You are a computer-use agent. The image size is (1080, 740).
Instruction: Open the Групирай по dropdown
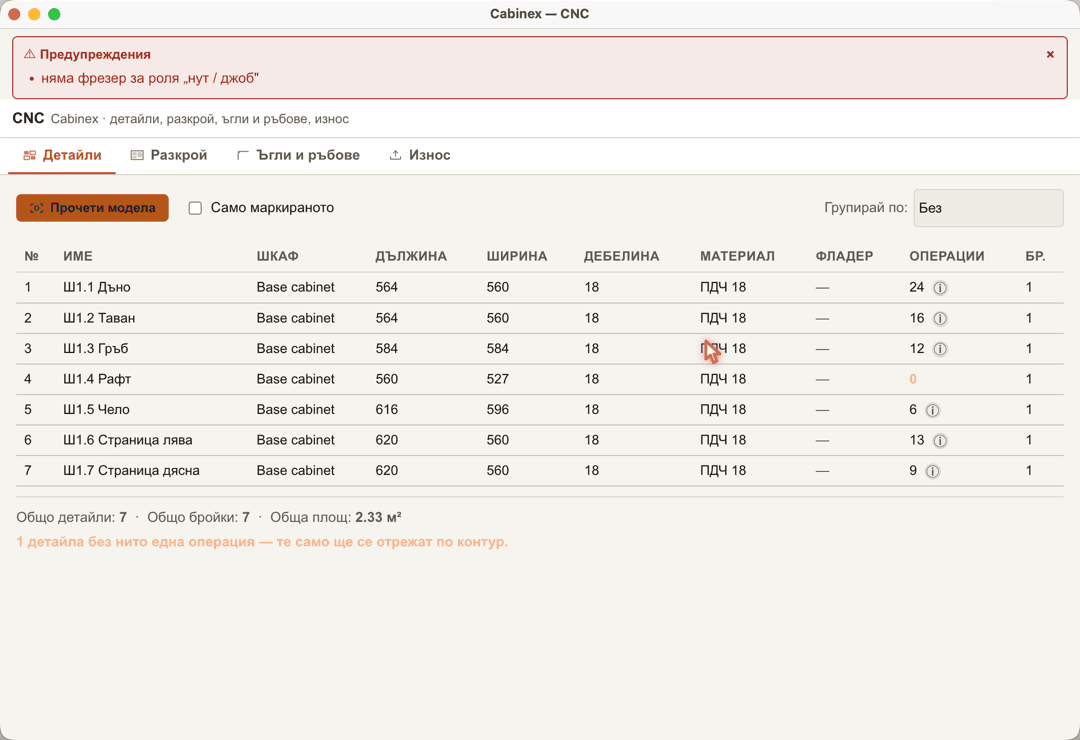coord(988,208)
